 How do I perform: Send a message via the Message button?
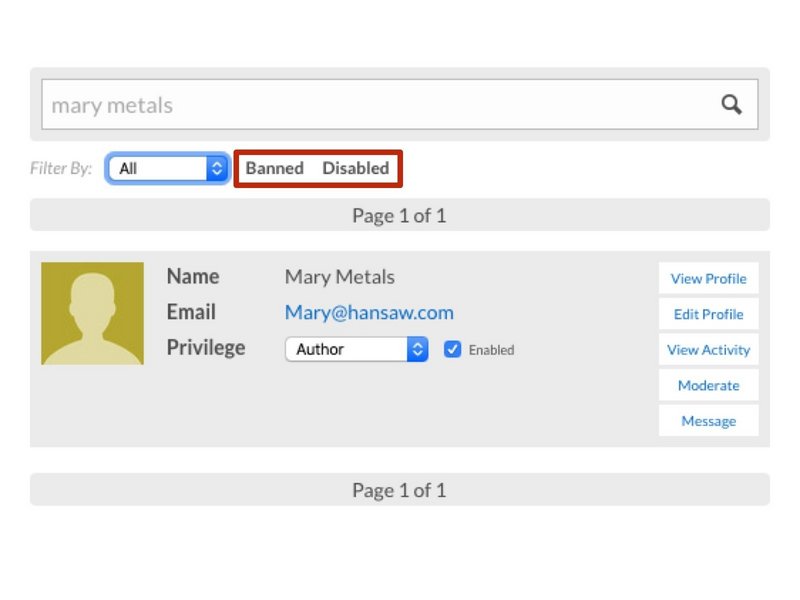tap(708, 421)
